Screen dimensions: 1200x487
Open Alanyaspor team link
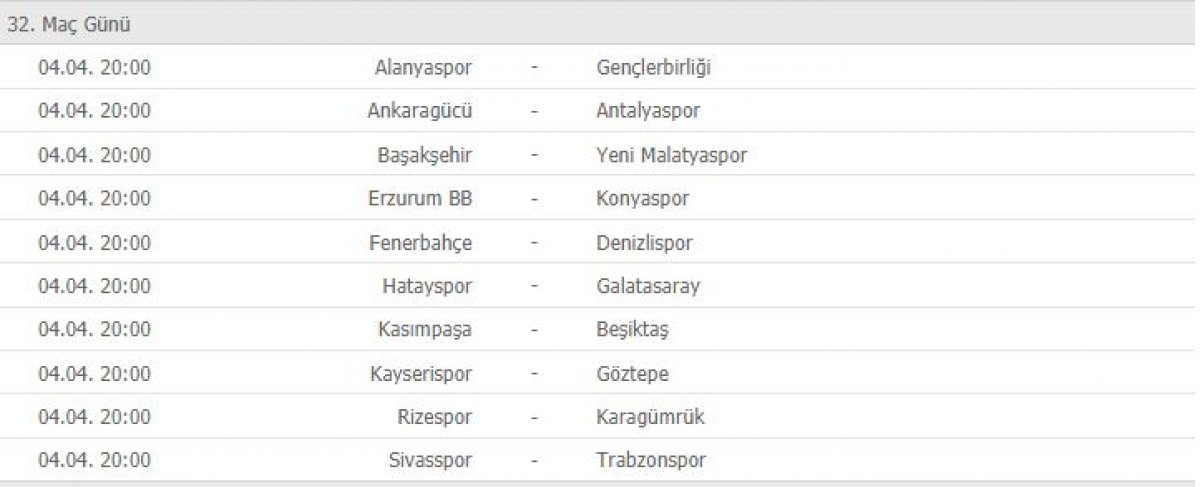(423, 68)
